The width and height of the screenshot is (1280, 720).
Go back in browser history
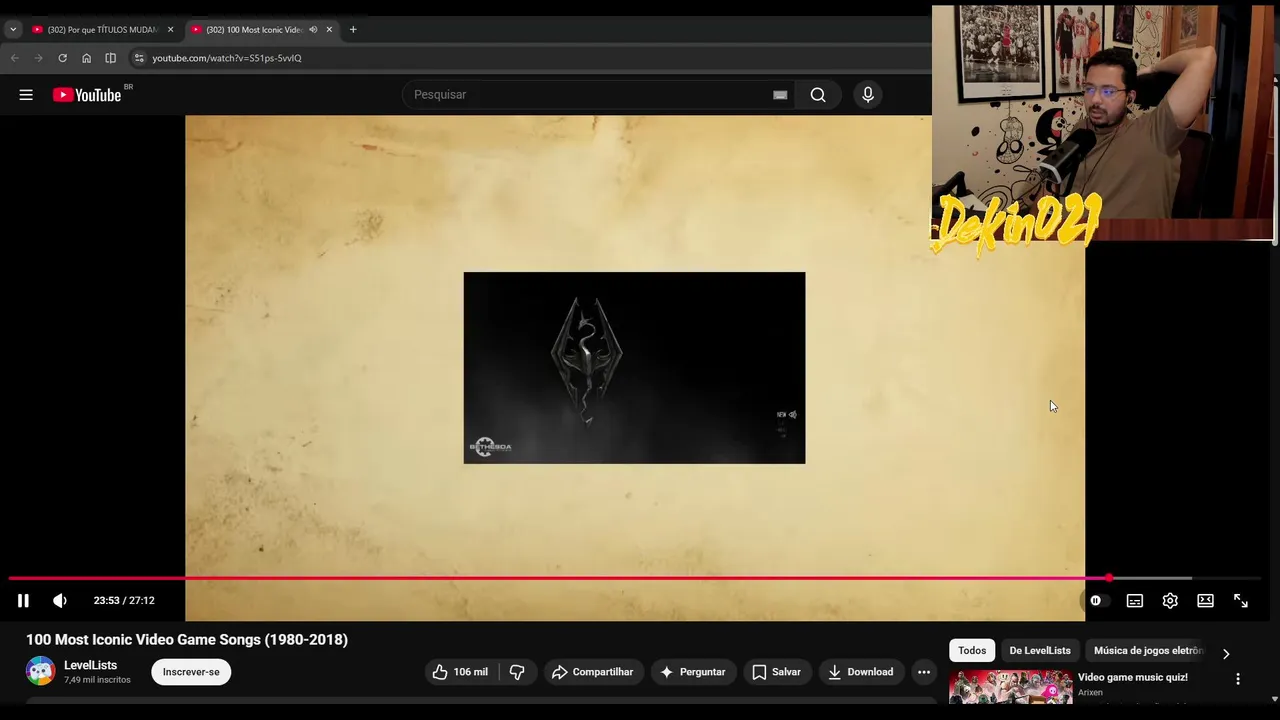(x=14, y=58)
